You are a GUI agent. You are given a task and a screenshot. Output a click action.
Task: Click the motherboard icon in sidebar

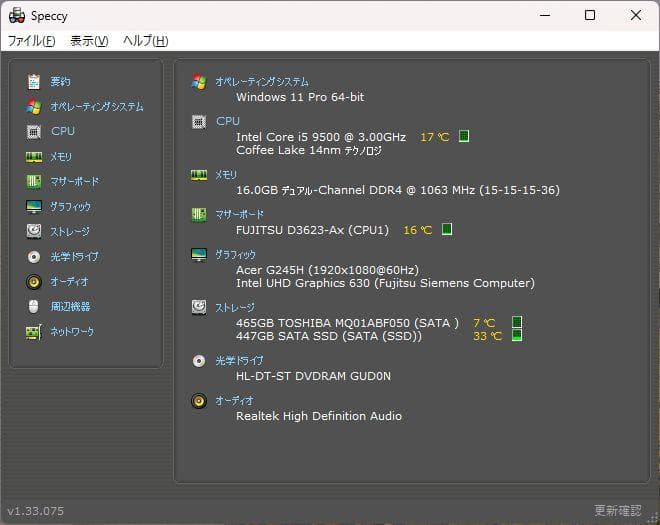pos(34,182)
